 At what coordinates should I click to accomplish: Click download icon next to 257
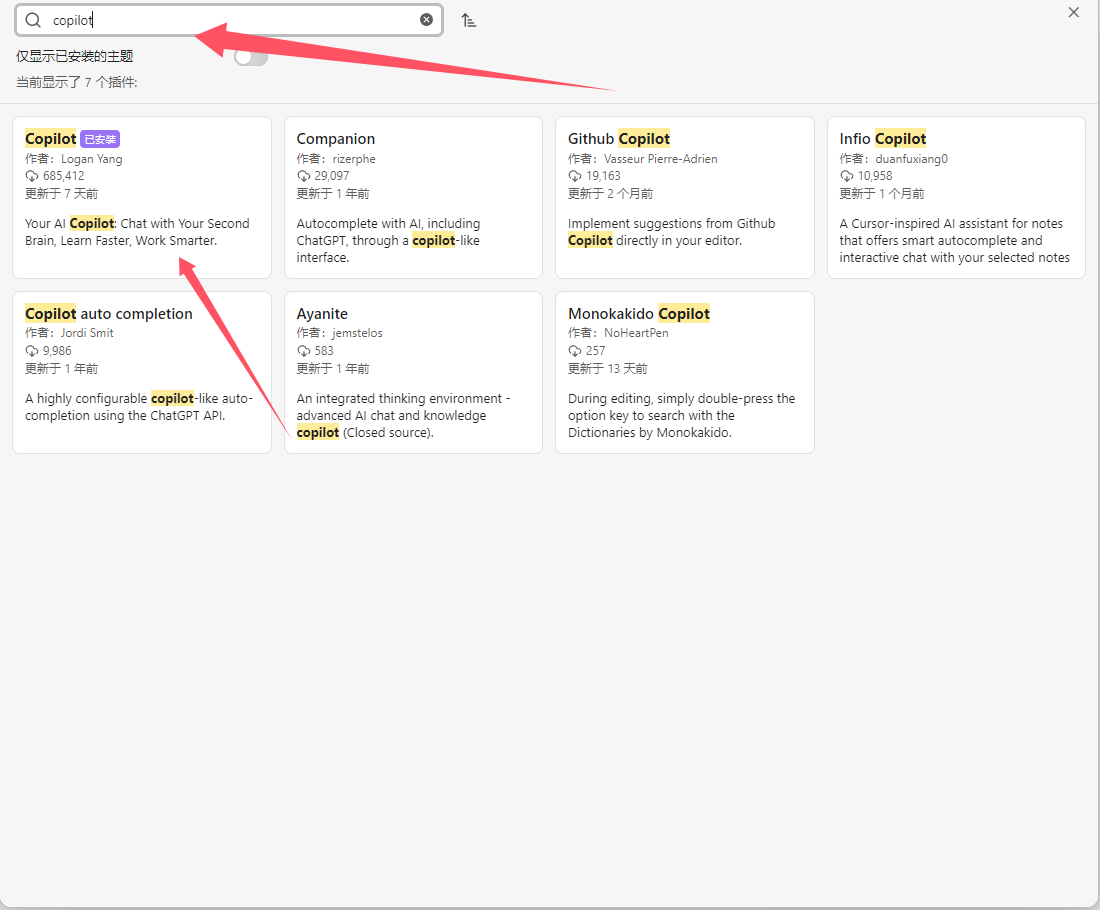[x=575, y=351]
